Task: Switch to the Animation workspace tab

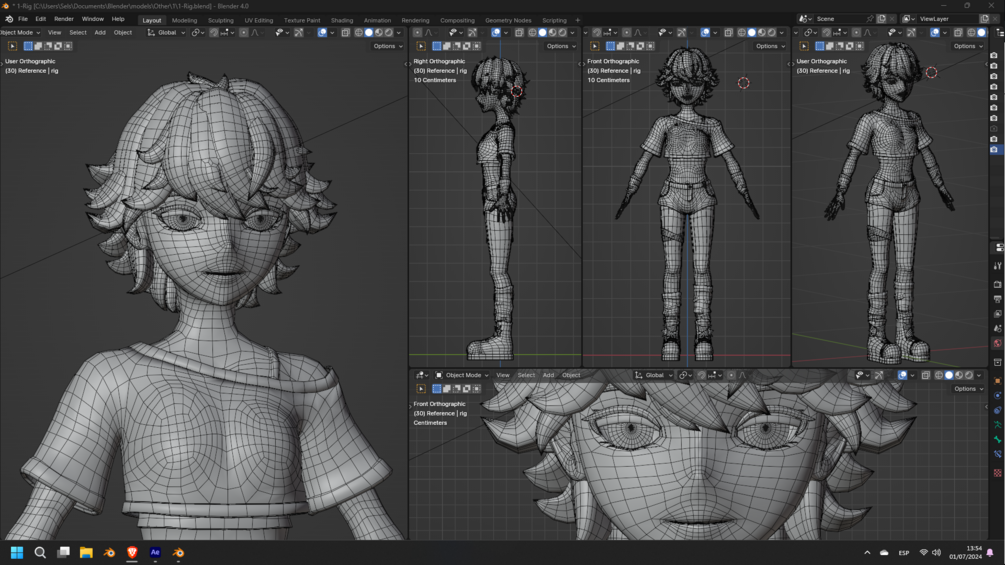Action: (x=378, y=20)
